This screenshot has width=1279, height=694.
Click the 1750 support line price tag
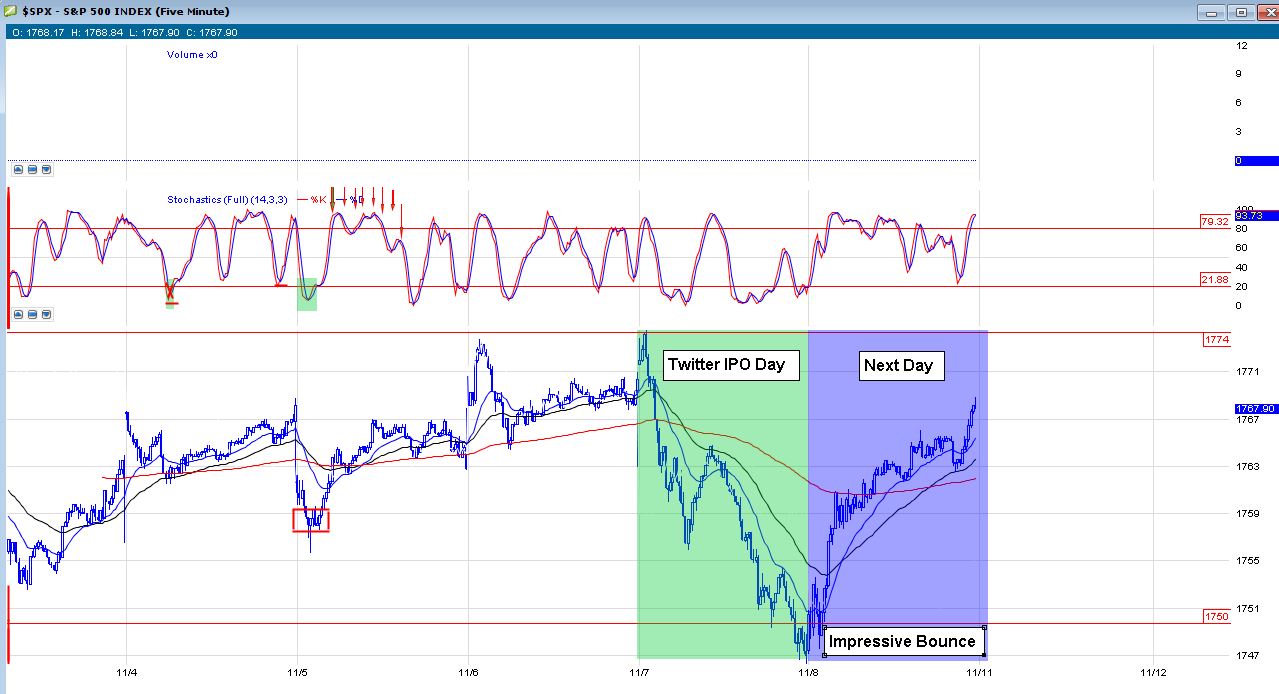tap(1216, 617)
